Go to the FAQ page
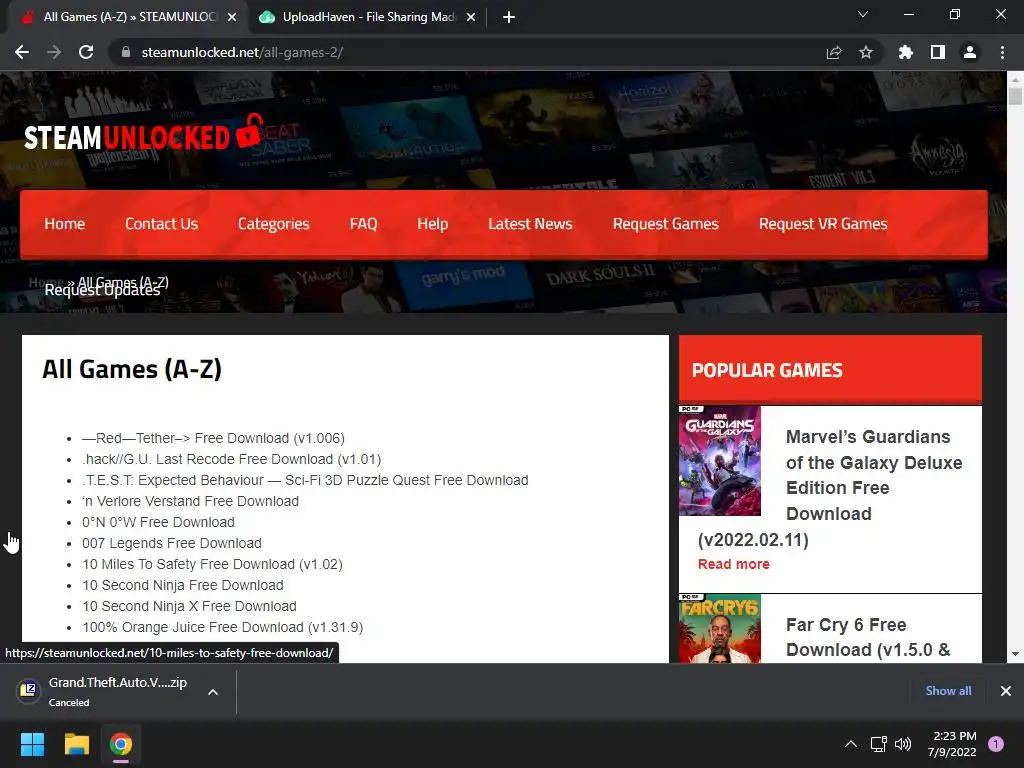The width and height of the screenshot is (1024, 768). tap(363, 224)
